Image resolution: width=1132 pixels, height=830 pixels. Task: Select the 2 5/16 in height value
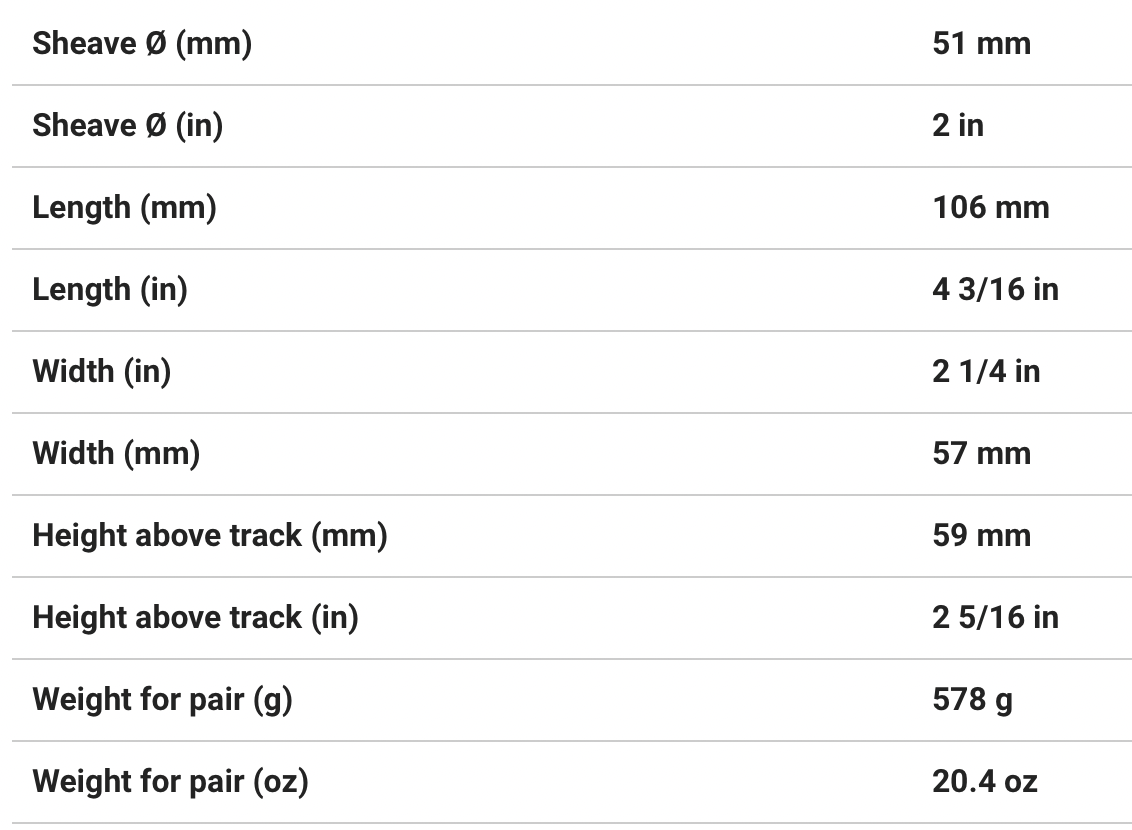[995, 618]
